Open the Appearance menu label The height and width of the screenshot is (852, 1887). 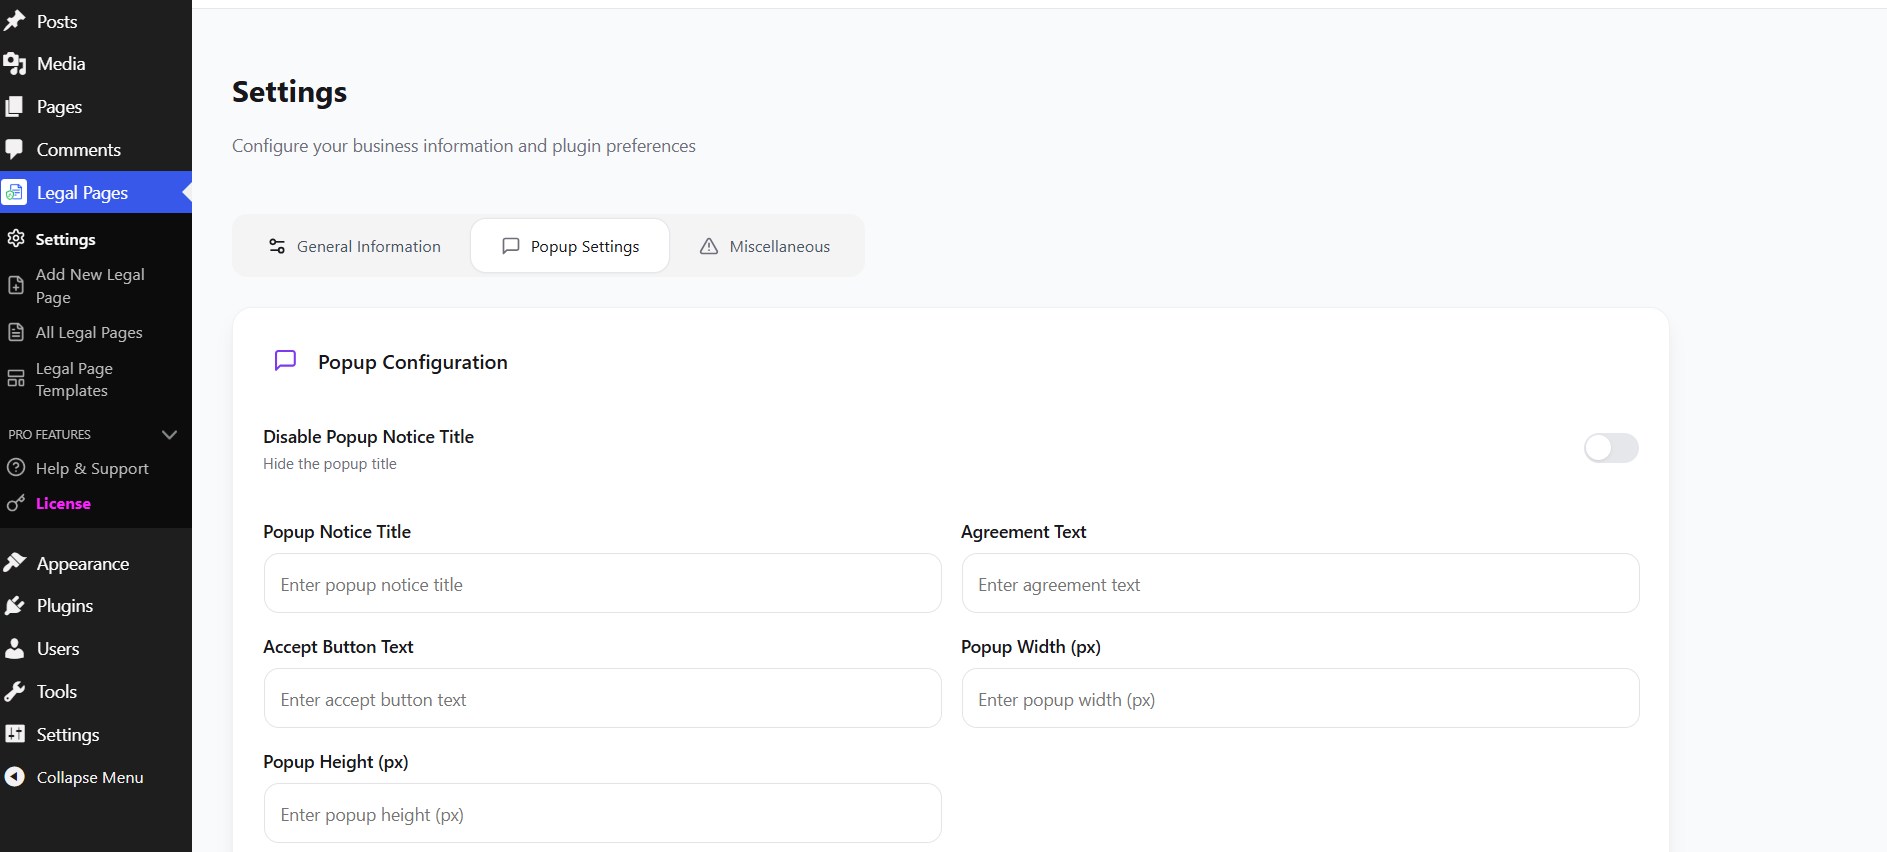(83, 563)
